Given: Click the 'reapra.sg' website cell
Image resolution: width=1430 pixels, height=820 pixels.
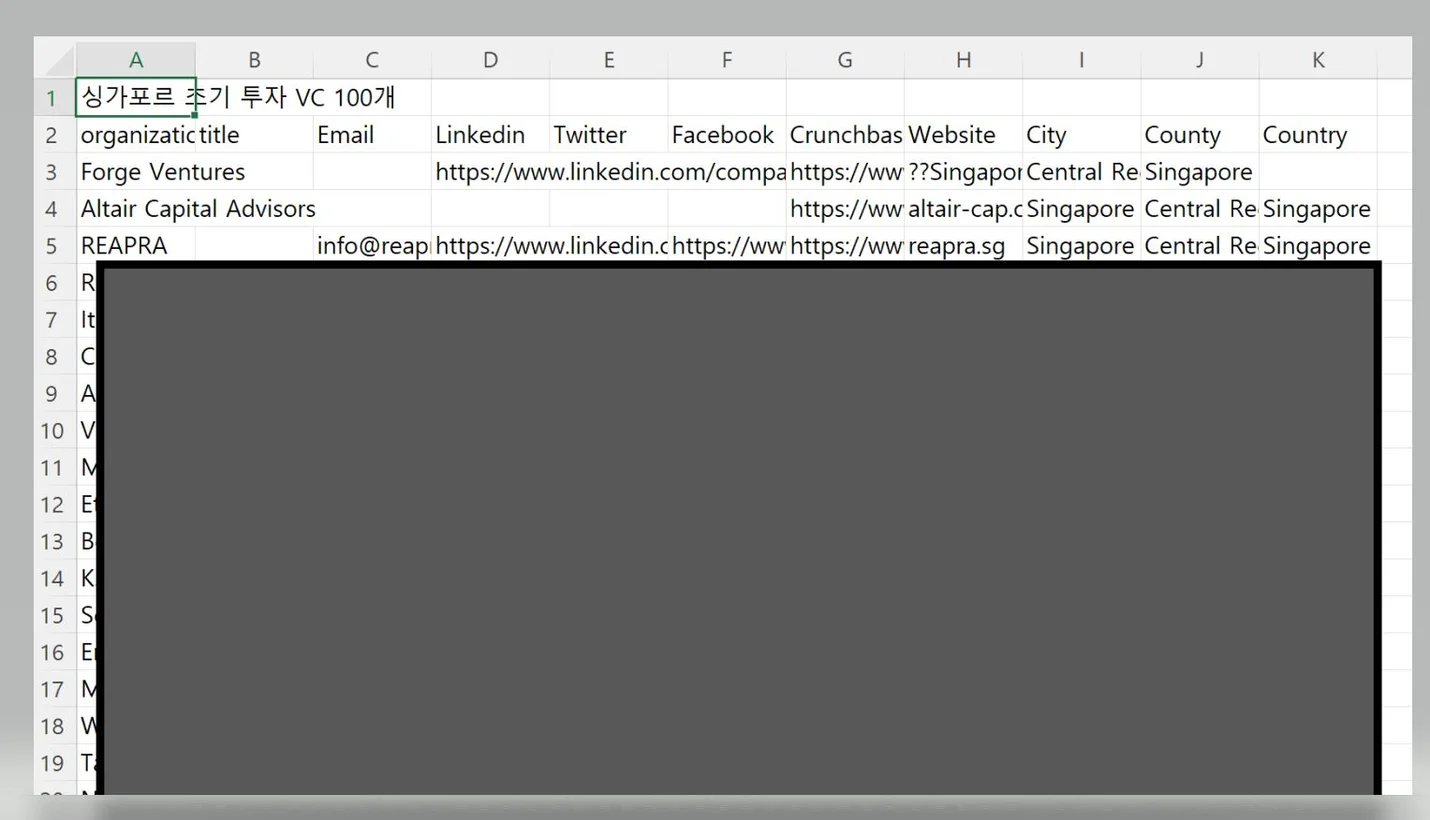Looking at the screenshot, I should 963,245.
